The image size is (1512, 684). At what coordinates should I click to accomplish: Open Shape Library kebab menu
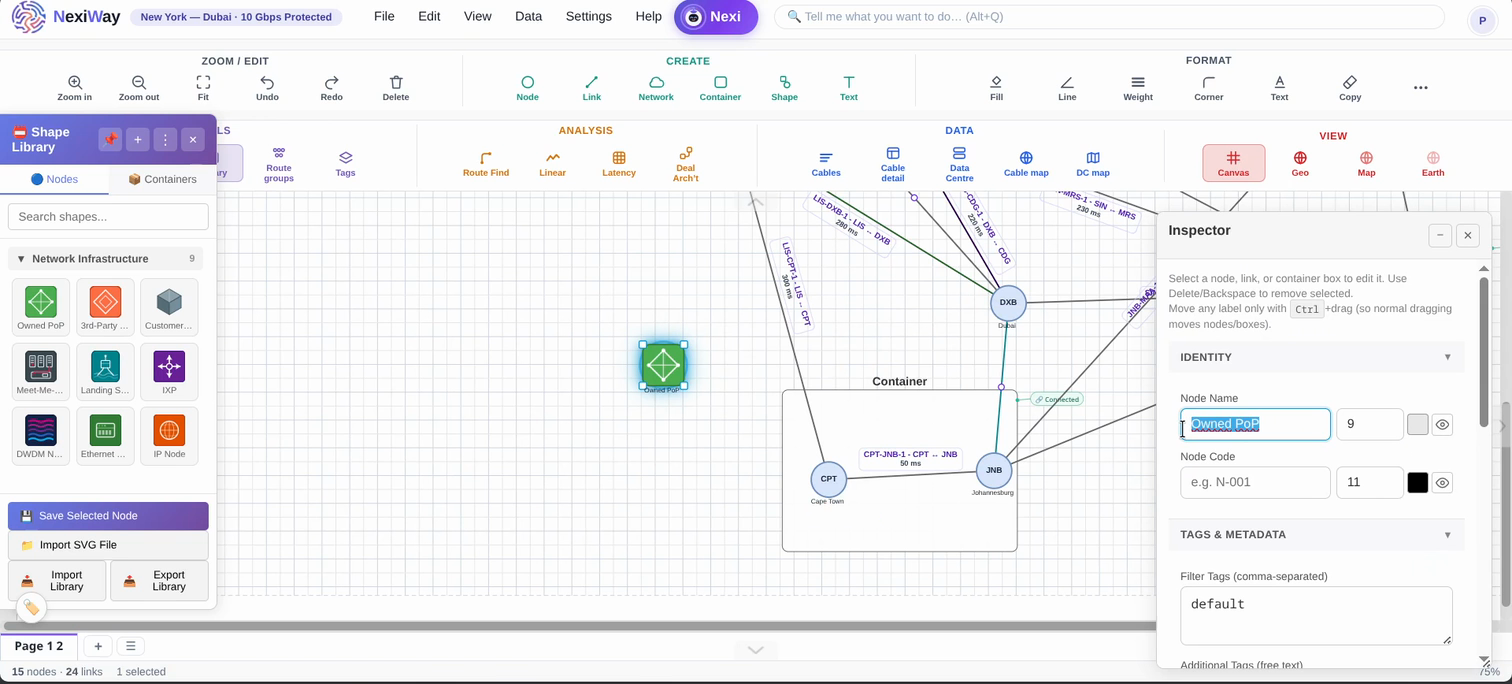point(166,139)
